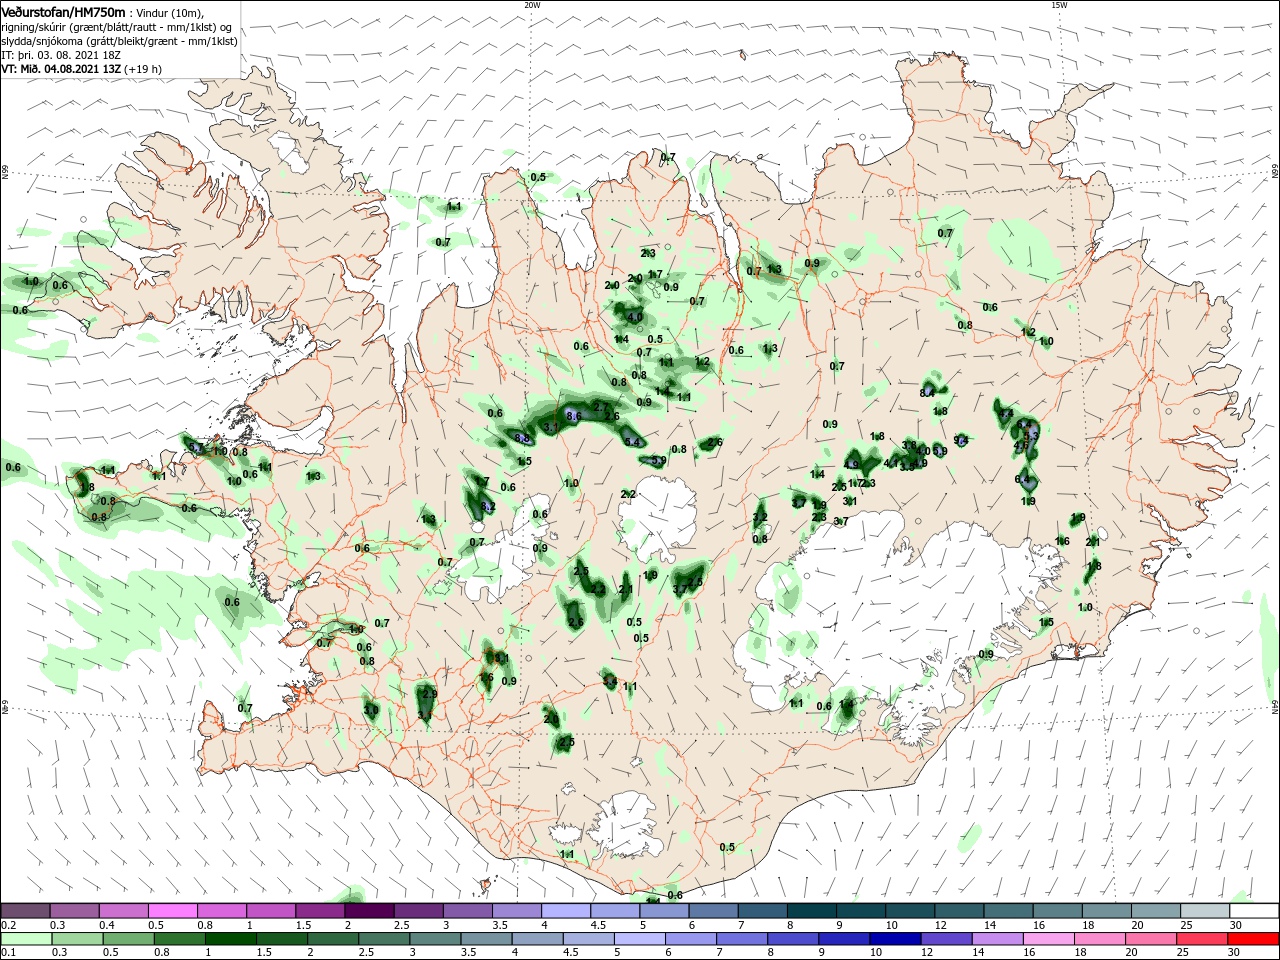1280x960 pixels.
Task: Click the '20W' longitude label
Action: [x=532, y=5]
